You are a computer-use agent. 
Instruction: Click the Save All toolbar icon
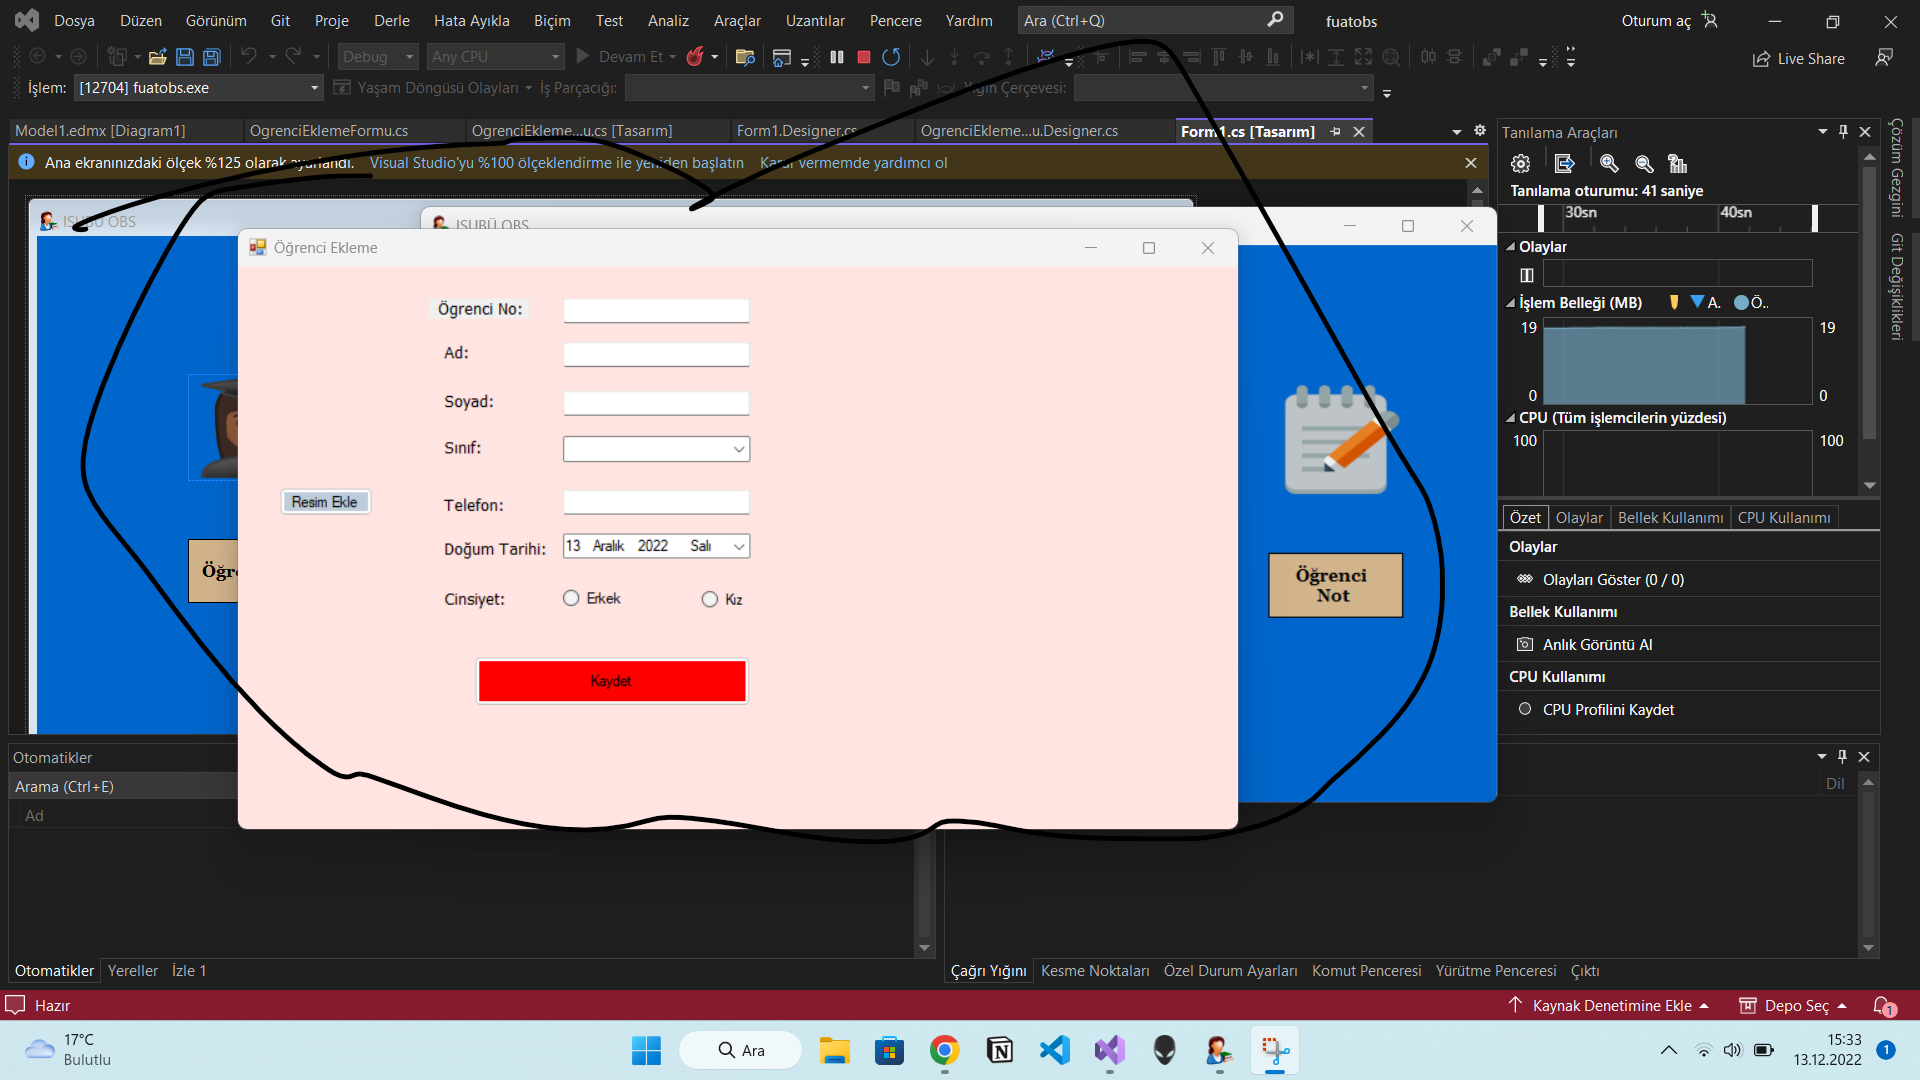click(x=211, y=57)
